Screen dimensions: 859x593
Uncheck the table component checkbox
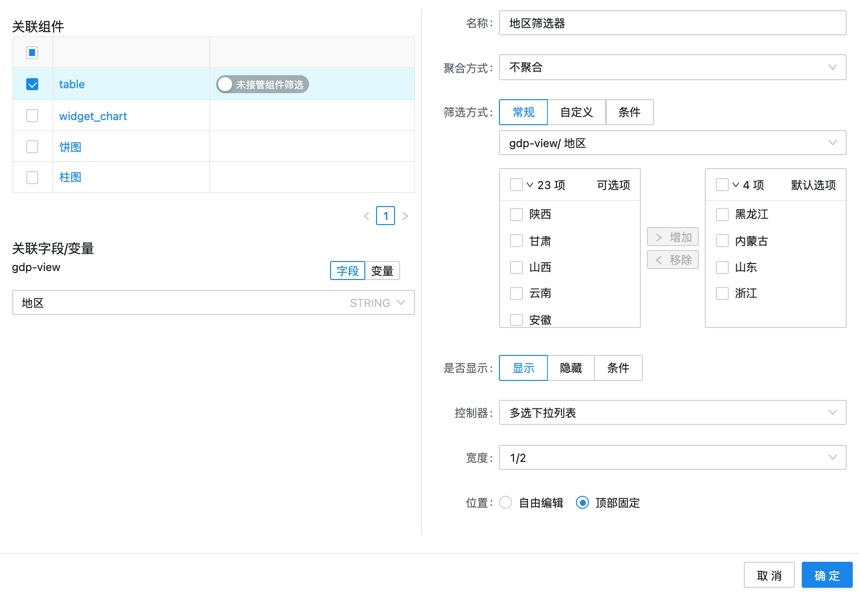[x=31, y=84]
